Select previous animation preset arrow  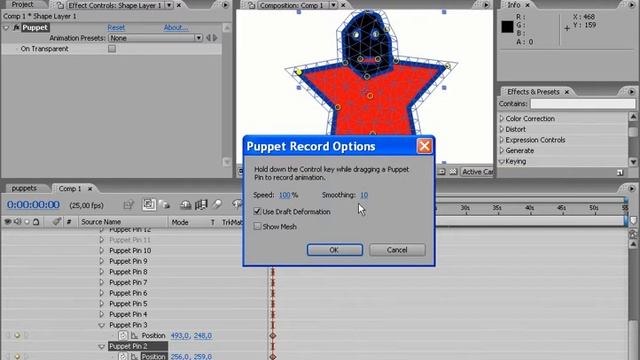[208, 38]
